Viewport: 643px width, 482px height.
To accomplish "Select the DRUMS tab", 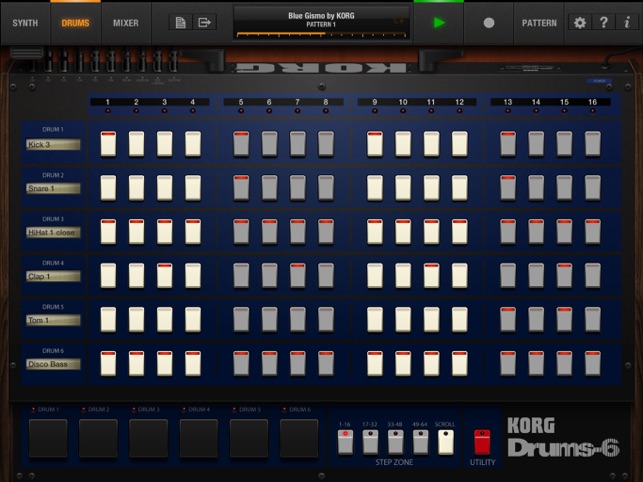I will [75, 23].
